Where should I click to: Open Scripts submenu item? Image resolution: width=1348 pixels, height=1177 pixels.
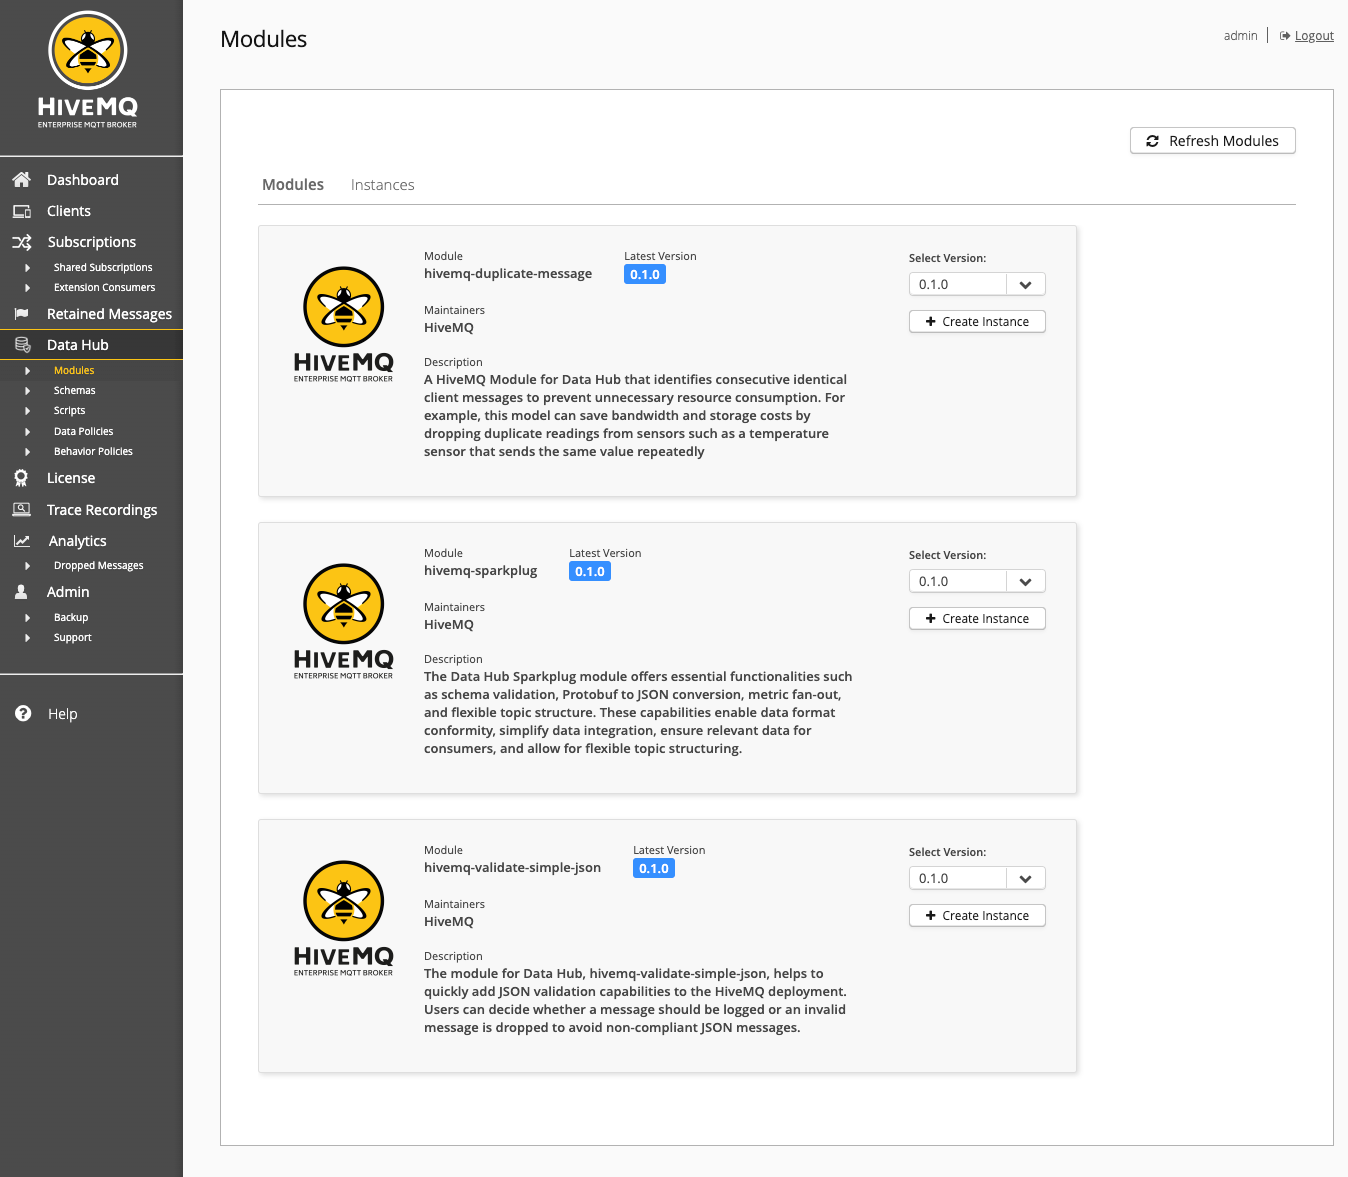[69, 411]
